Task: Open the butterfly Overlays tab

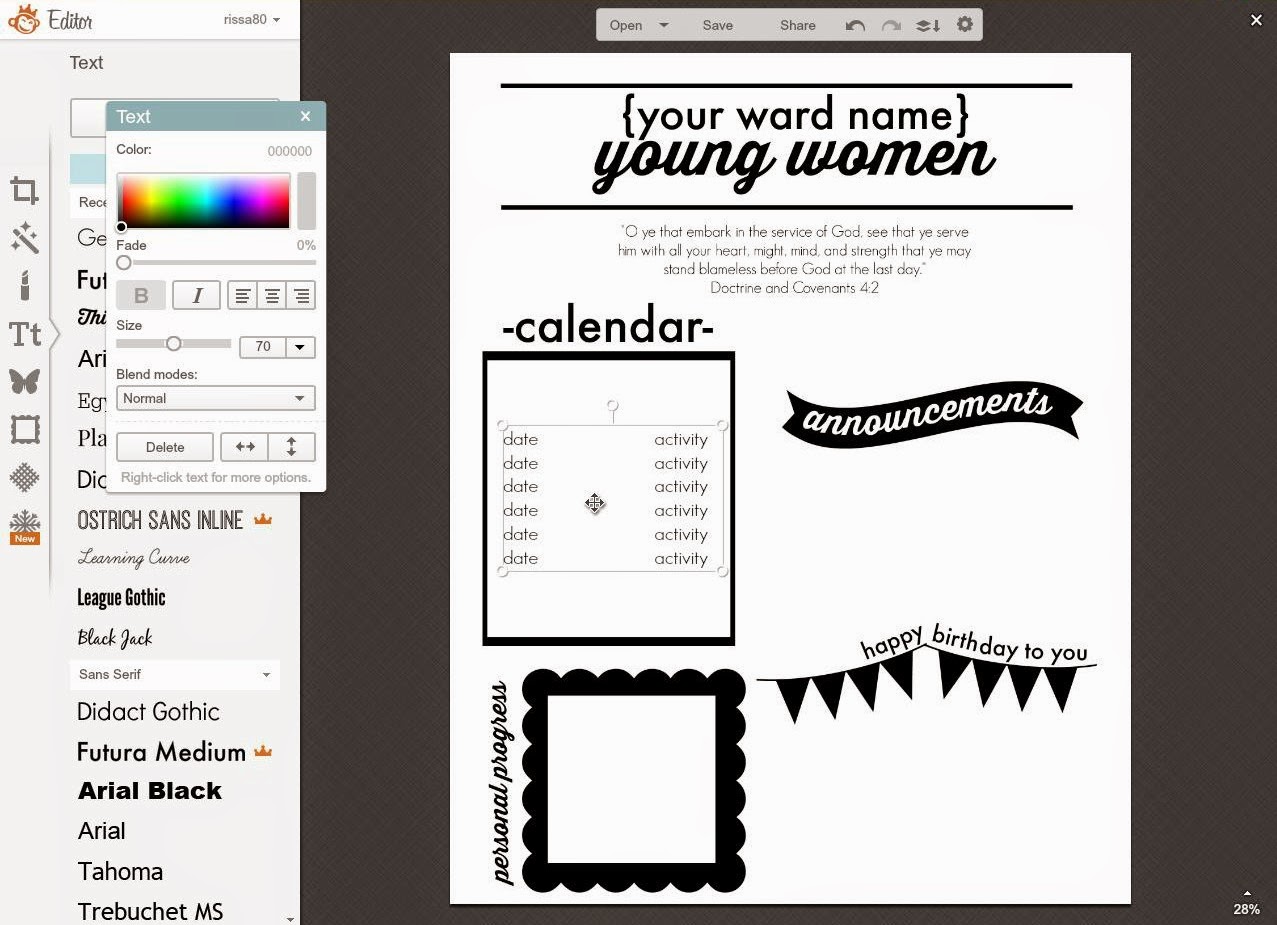Action: click(25, 382)
